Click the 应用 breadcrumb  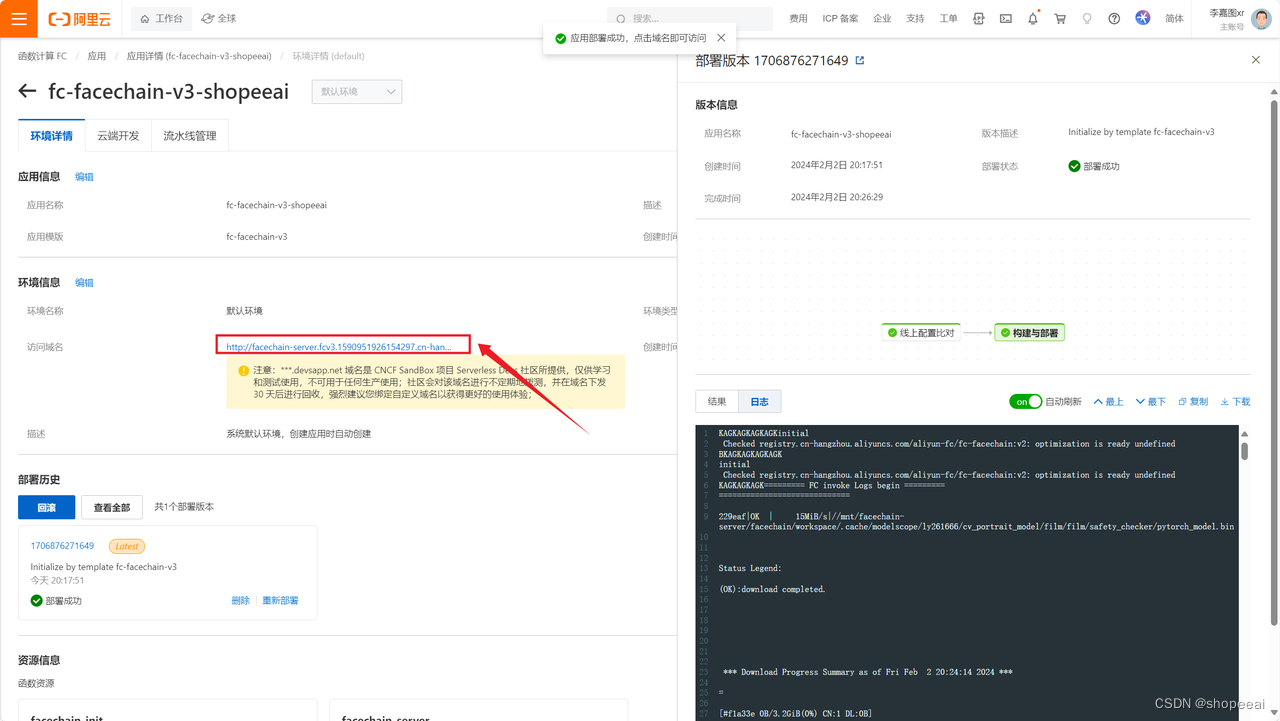pyautogui.click(x=96, y=56)
